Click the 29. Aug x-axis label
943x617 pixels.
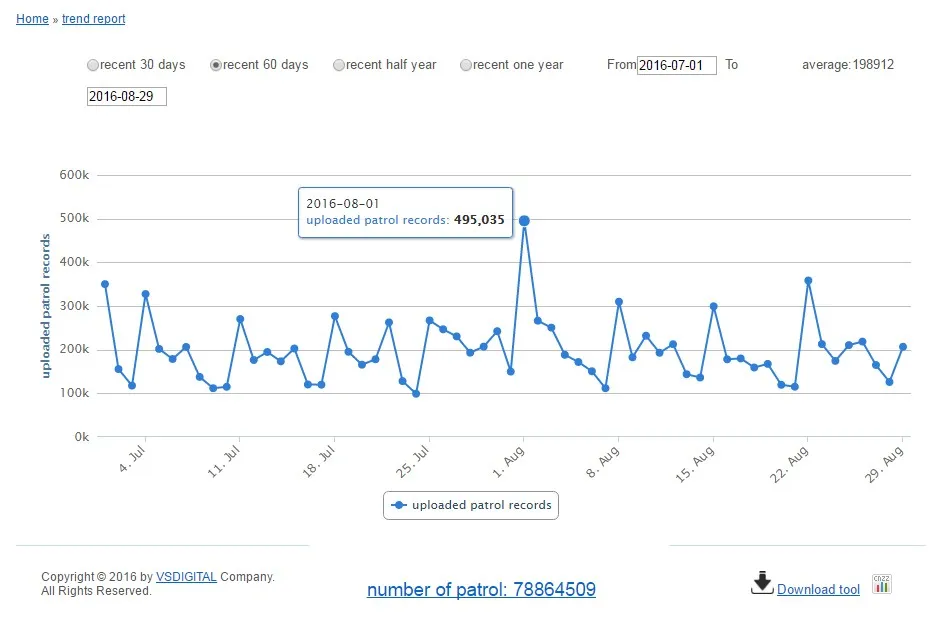pos(885,465)
